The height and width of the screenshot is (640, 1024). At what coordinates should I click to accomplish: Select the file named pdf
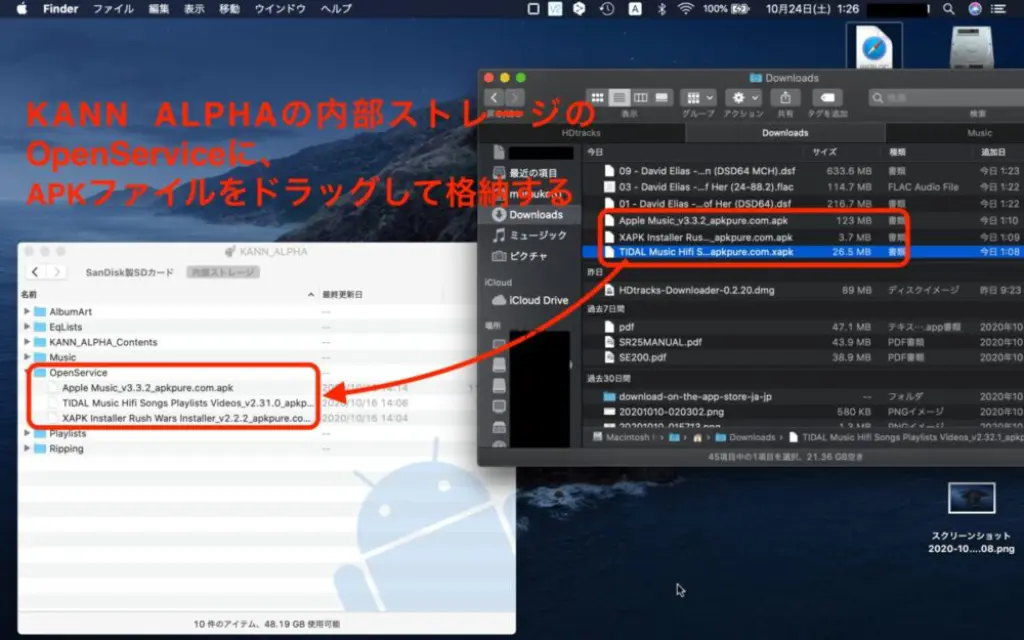(803, 327)
